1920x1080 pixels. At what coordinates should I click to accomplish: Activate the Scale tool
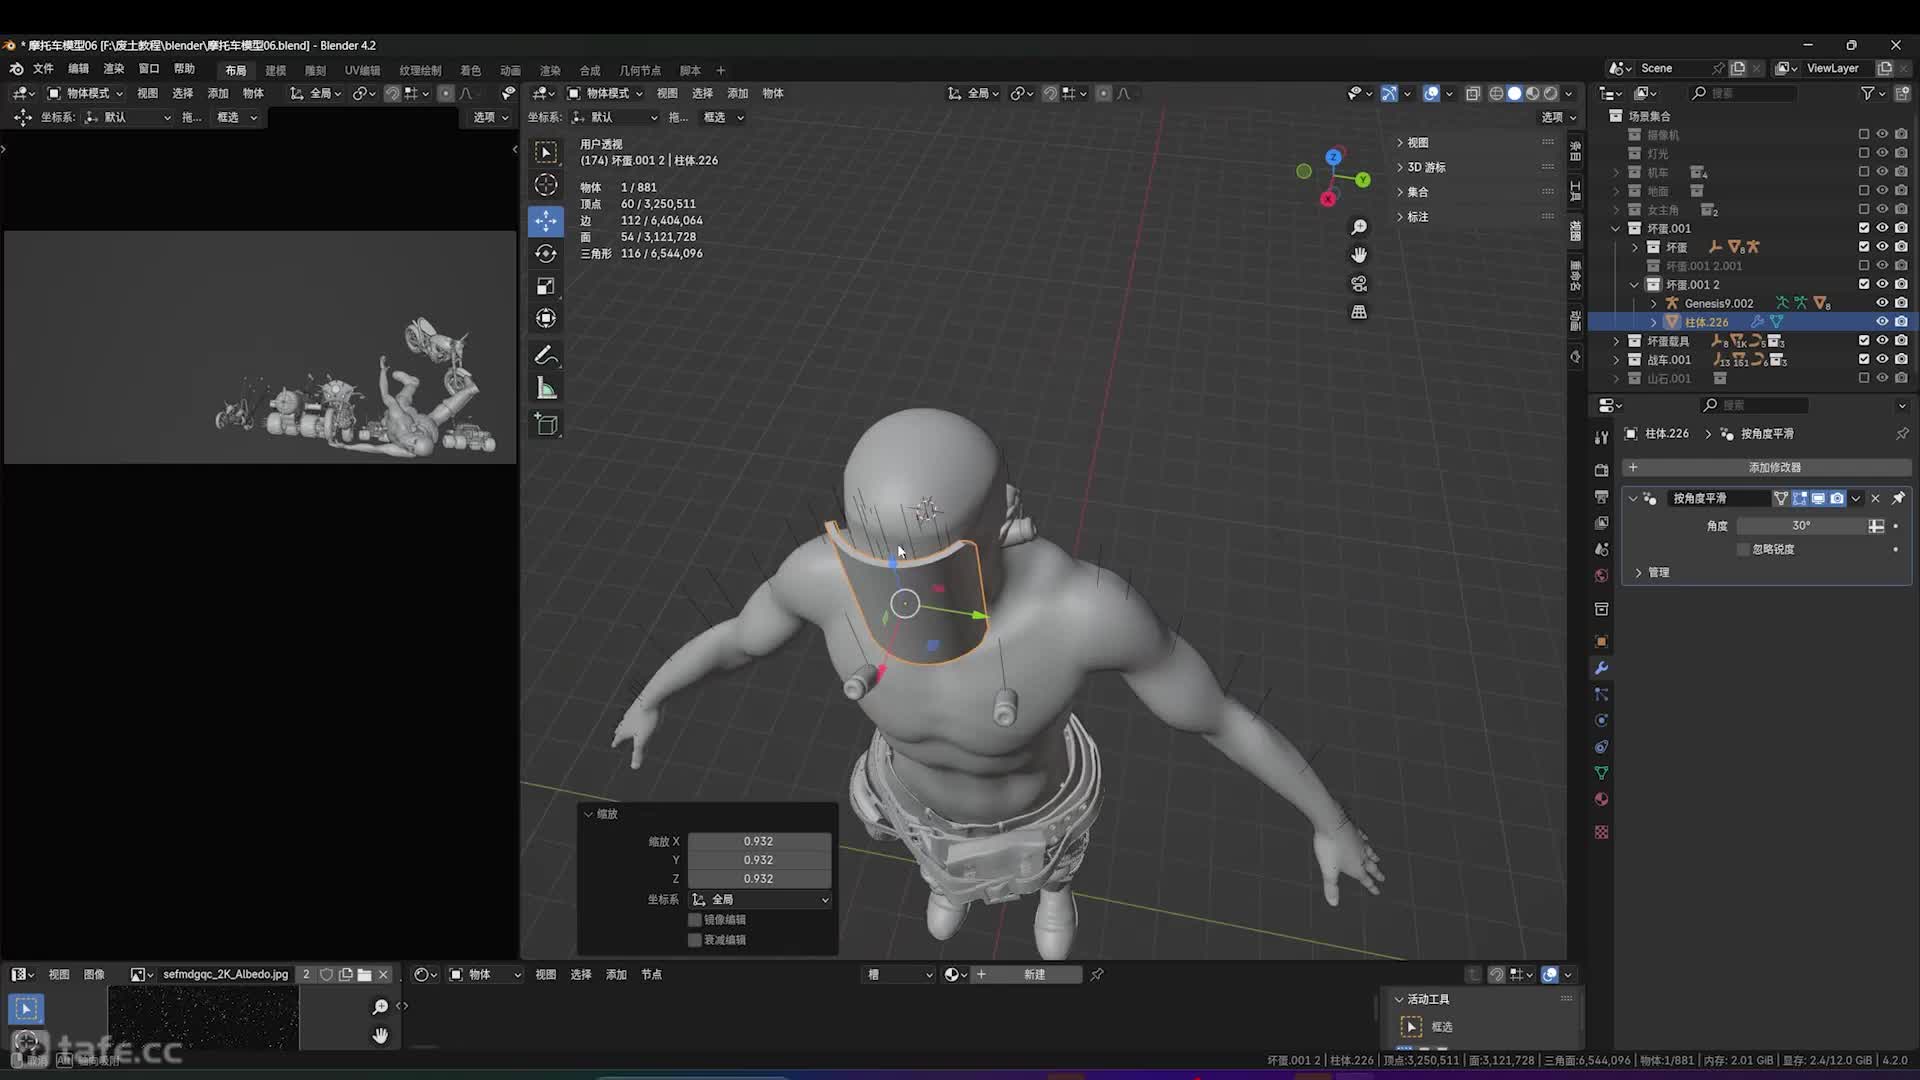pos(546,286)
